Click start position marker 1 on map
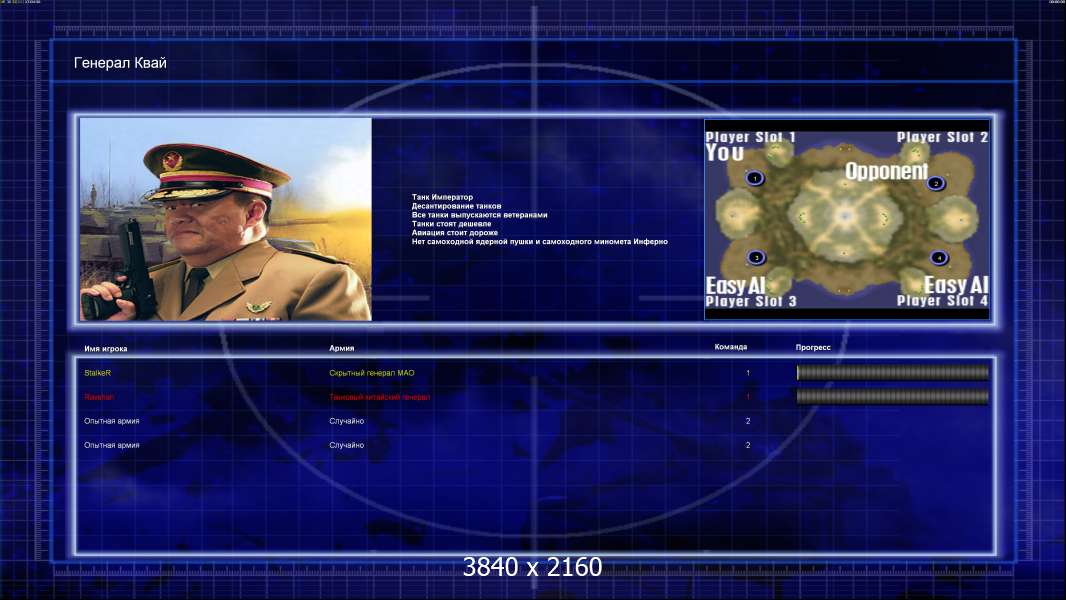Viewport: 1066px width, 600px height. (x=755, y=179)
